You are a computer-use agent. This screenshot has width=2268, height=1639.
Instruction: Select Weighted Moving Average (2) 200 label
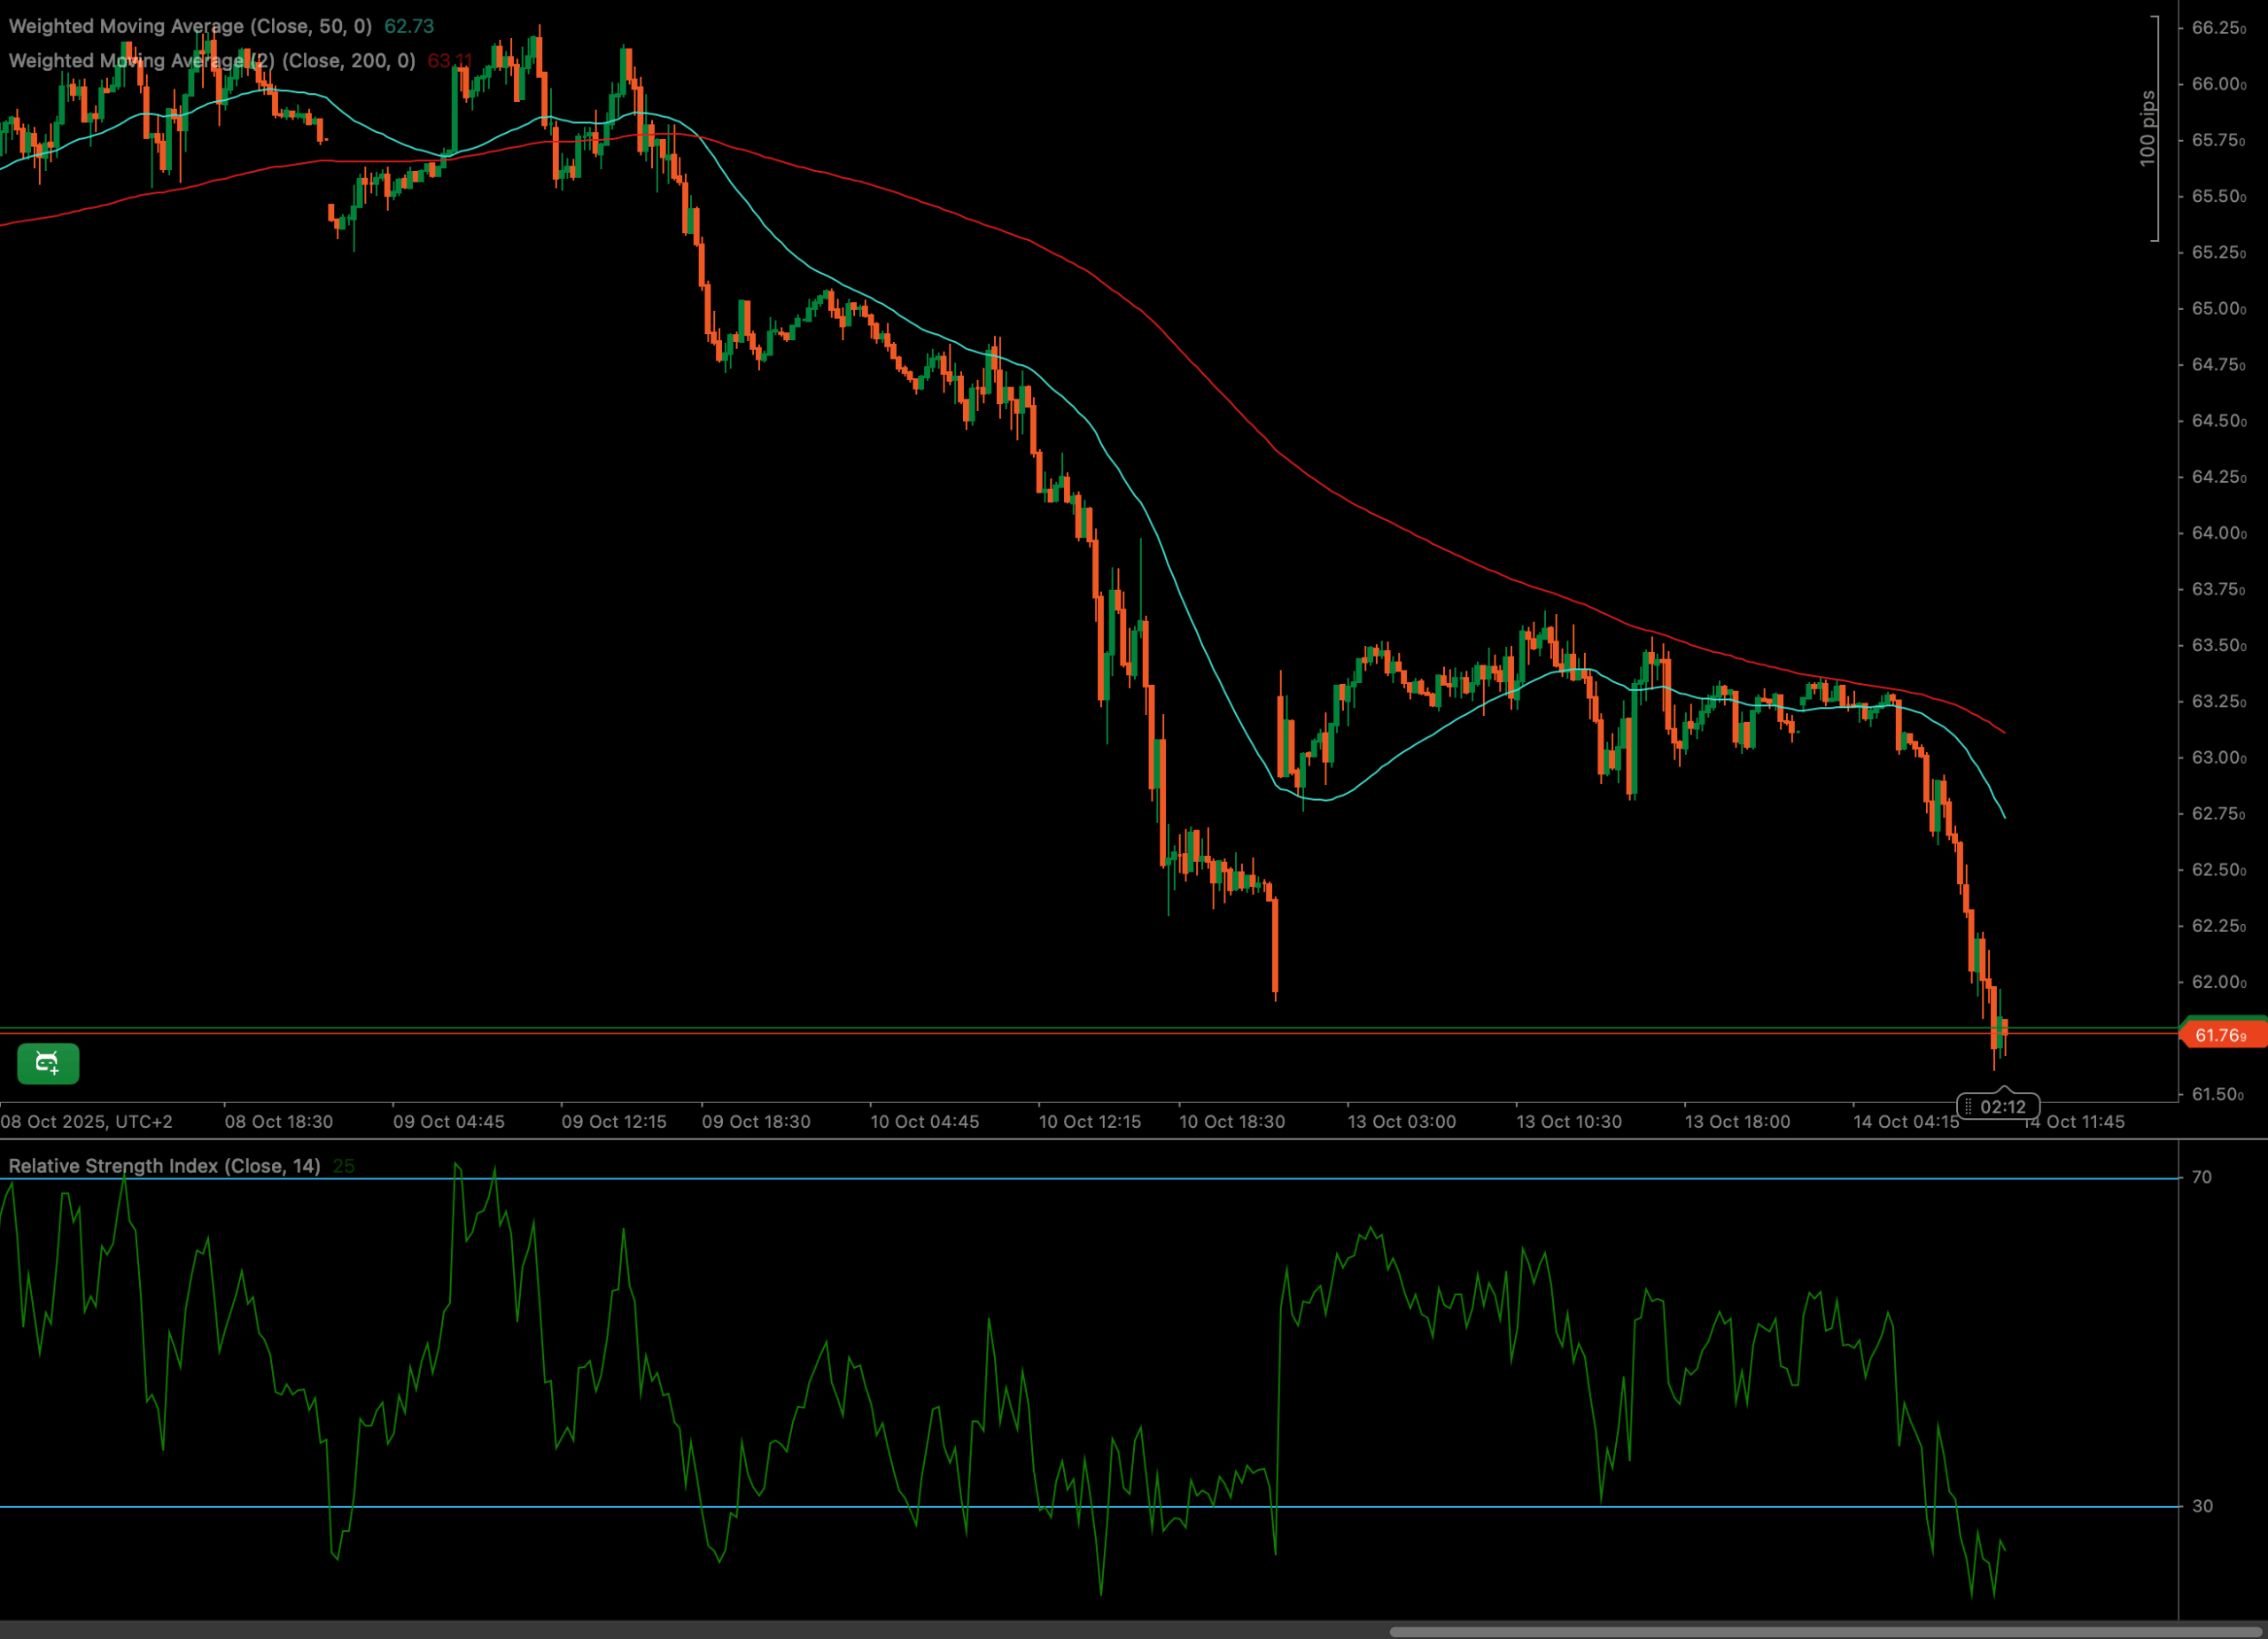212,61
